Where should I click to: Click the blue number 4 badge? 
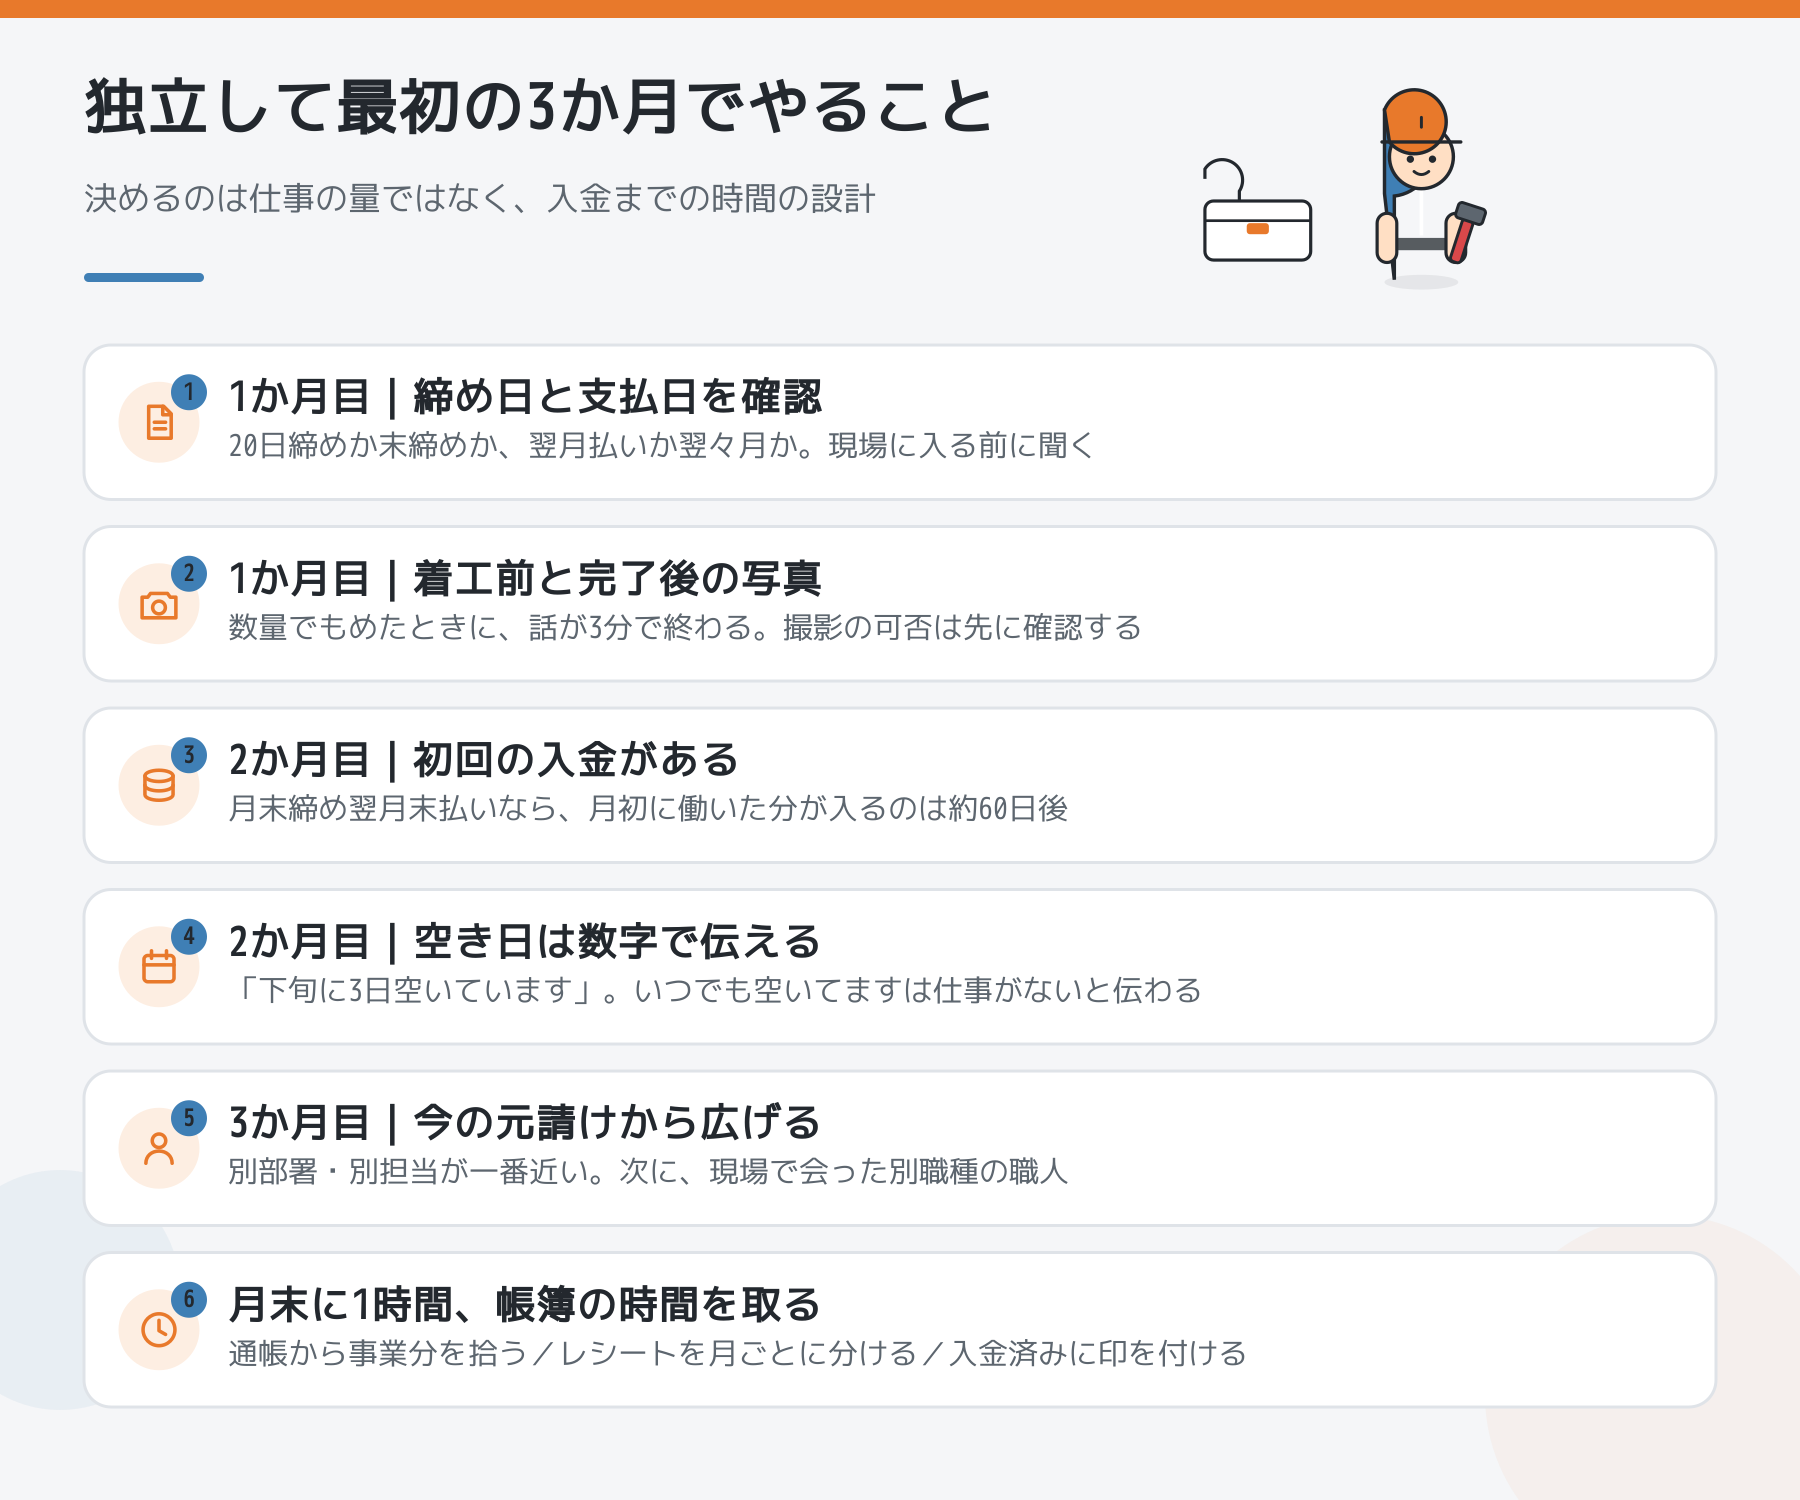pyautogui.click(x=189, y=937)
